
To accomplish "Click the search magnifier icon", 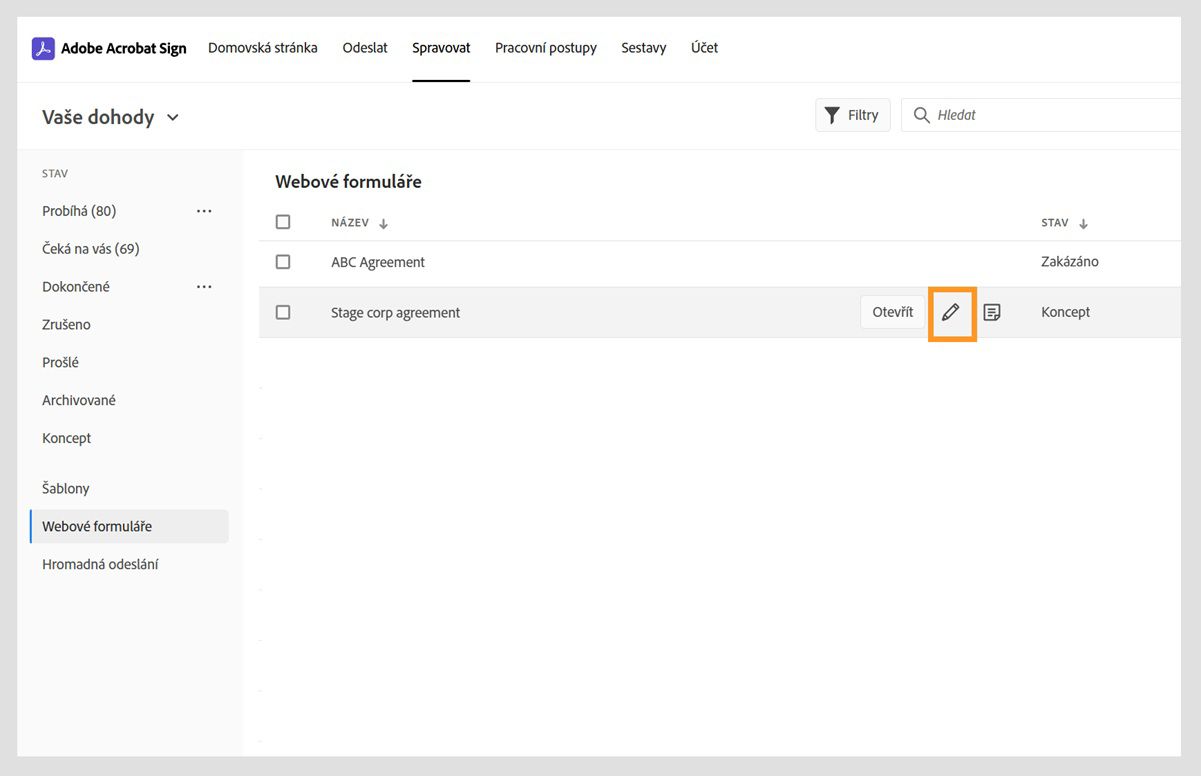I will tap(922, 115).
